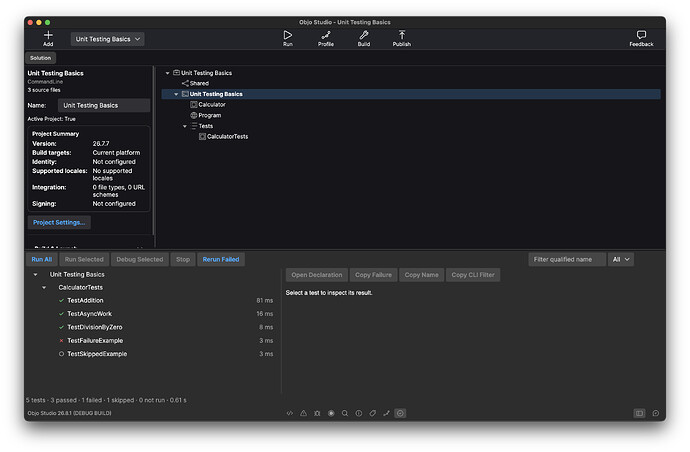Viewport: 690px width, 452px height.
Task: Click the Copy Failure button
Action: click(x=373, y=275)
